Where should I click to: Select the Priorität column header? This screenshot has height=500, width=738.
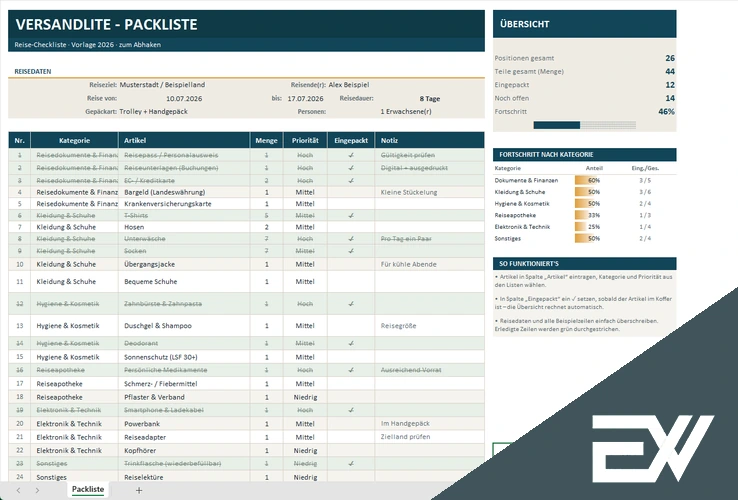click(305, 140)
